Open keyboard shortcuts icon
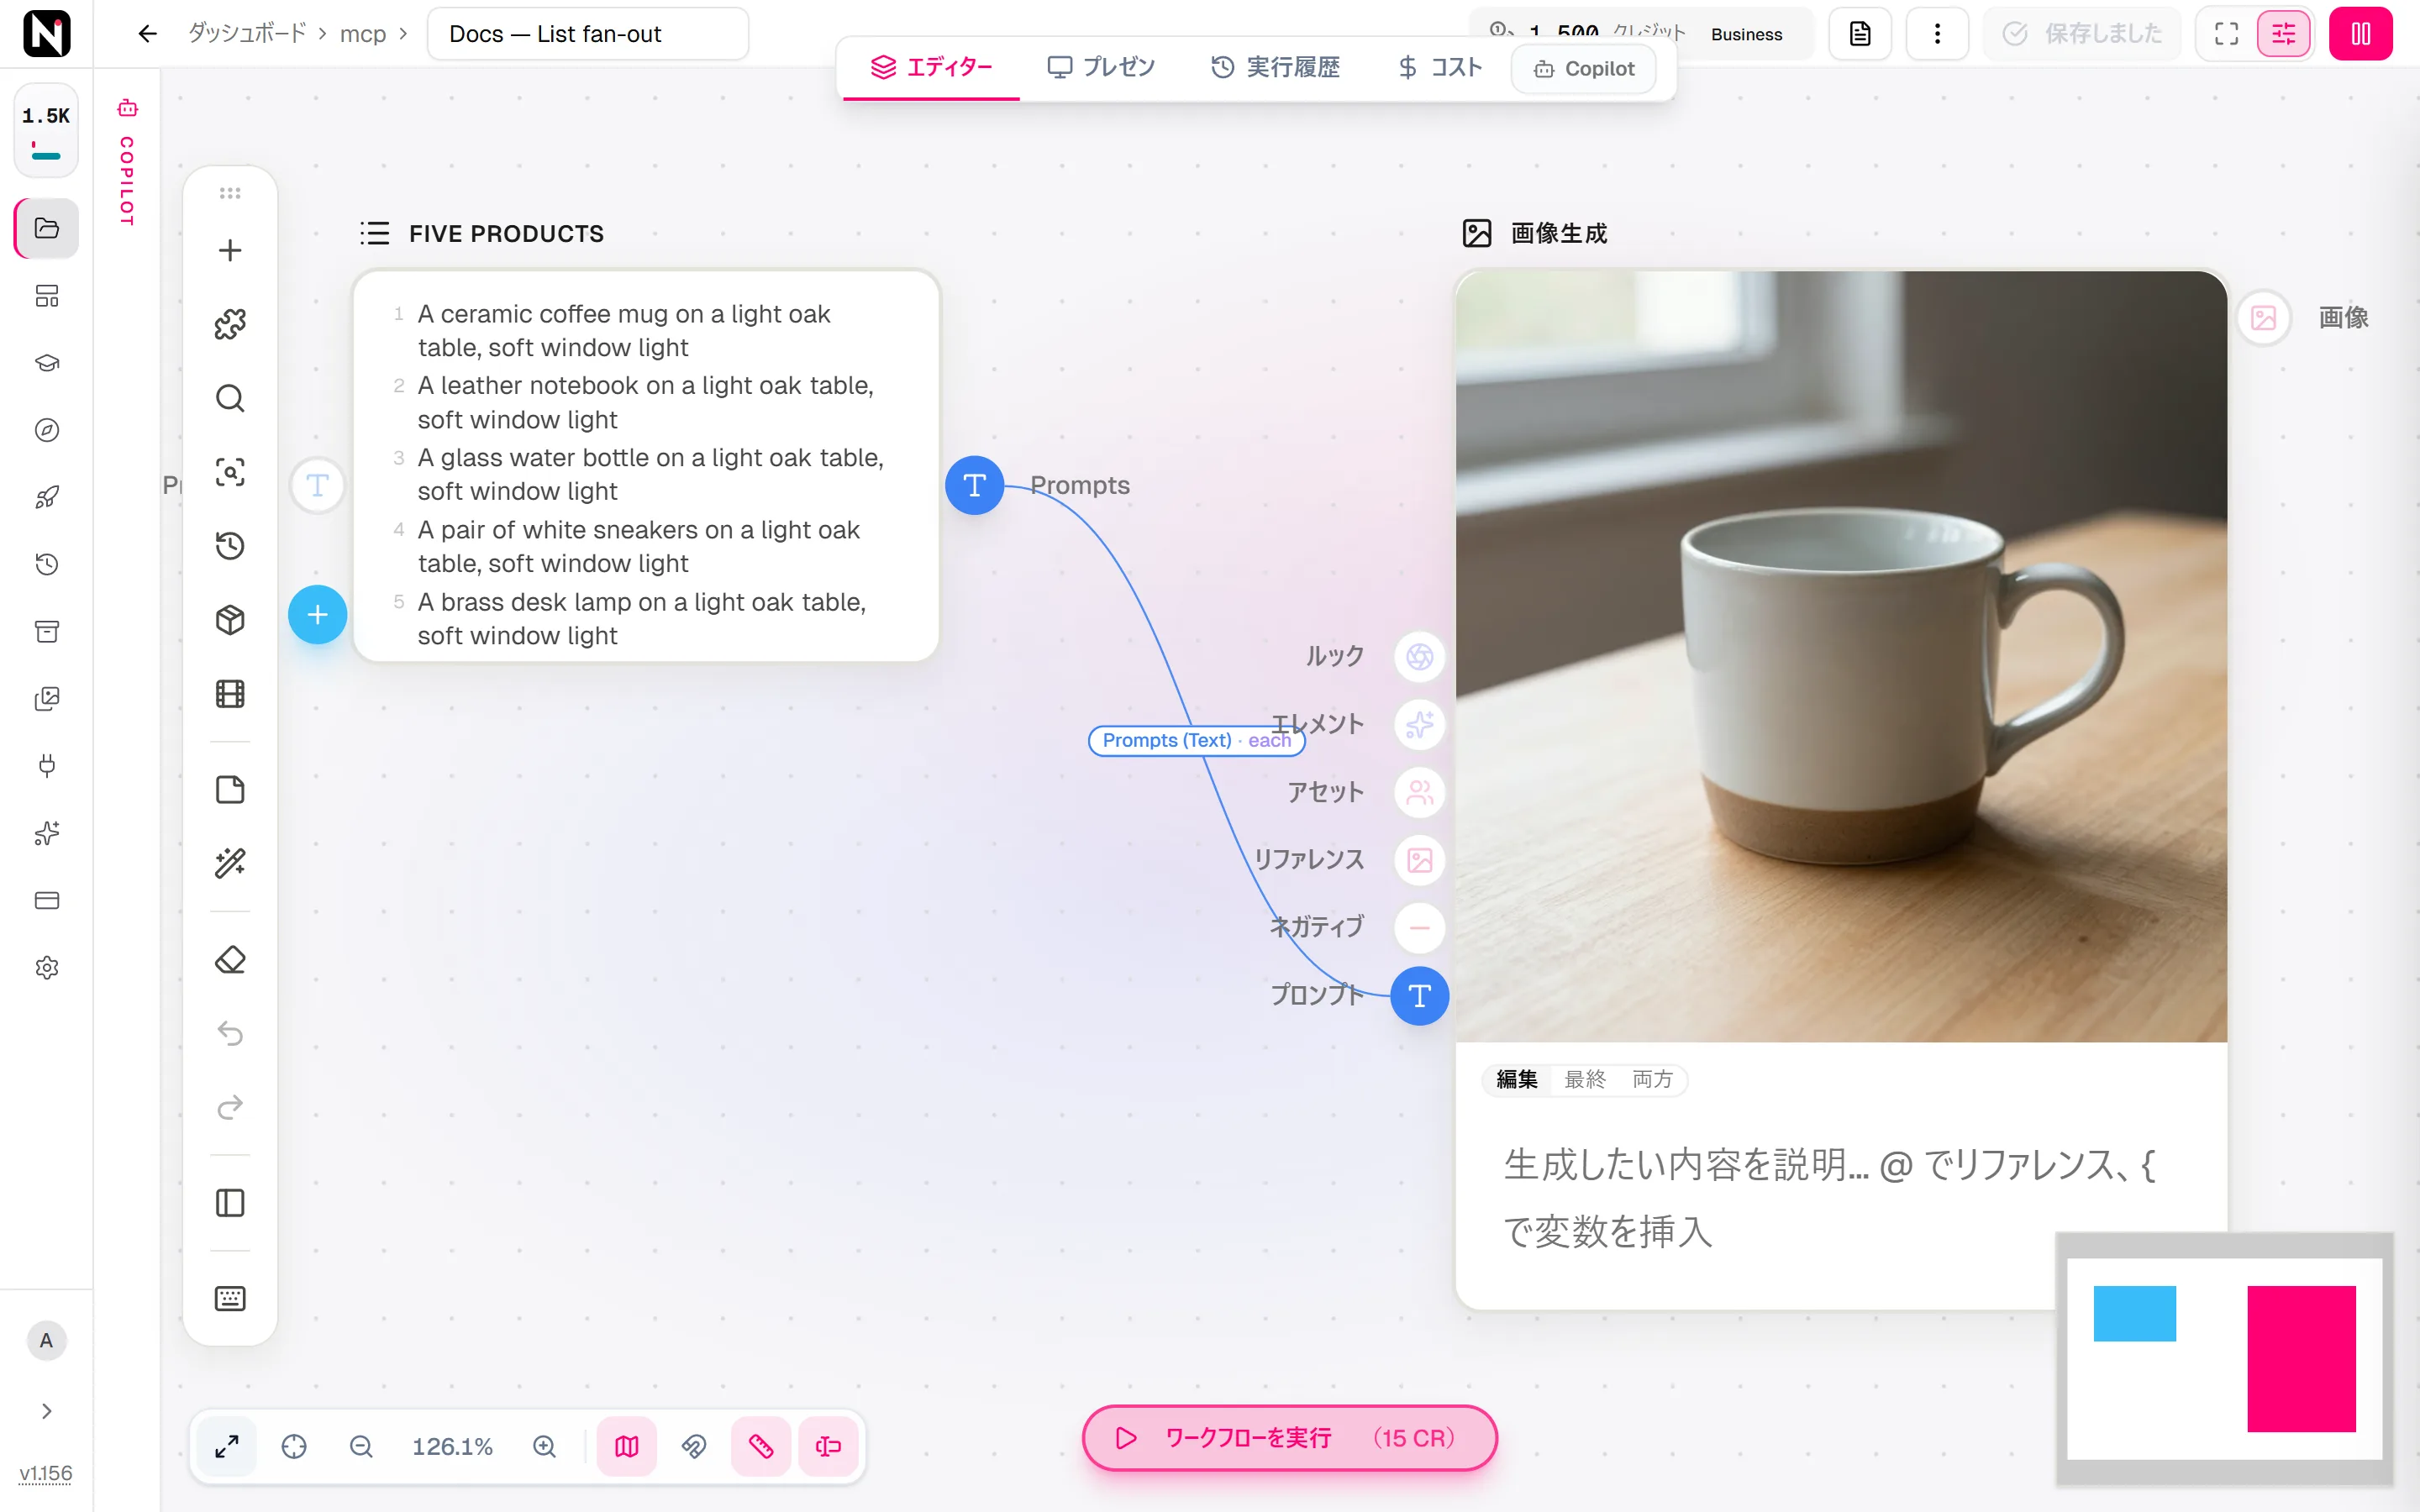Image resolution: width=2420 pixels, height=1512 pixels. coord(230,1299)
